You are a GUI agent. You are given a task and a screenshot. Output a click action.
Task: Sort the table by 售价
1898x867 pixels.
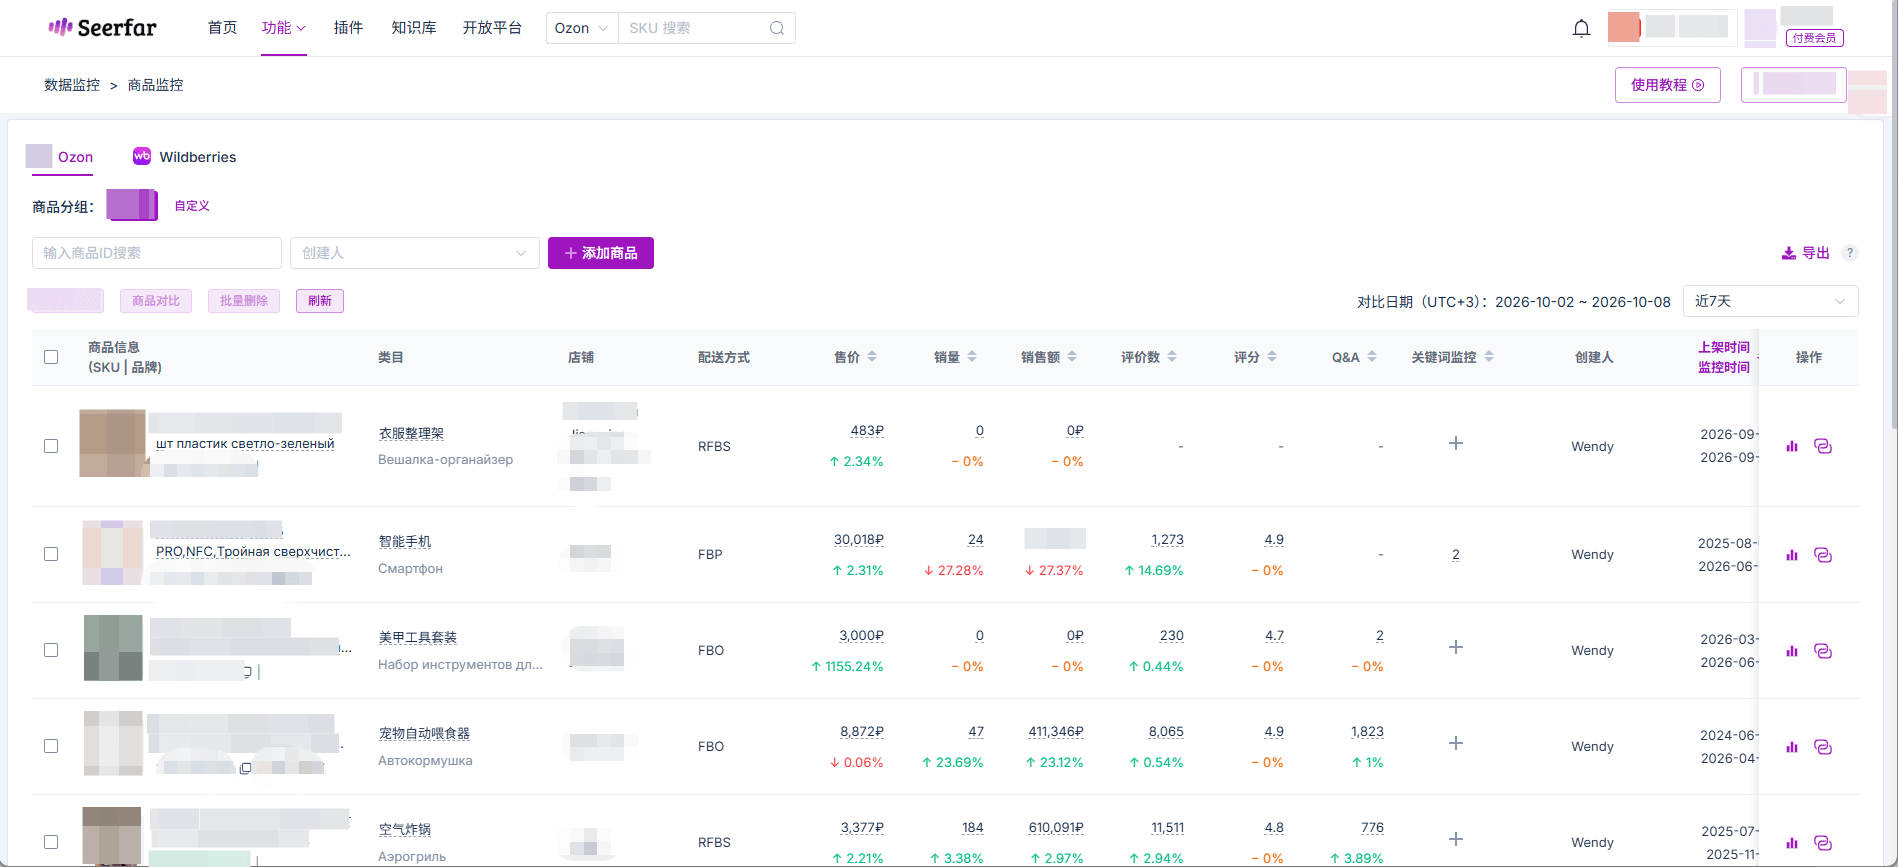[872, 357]
